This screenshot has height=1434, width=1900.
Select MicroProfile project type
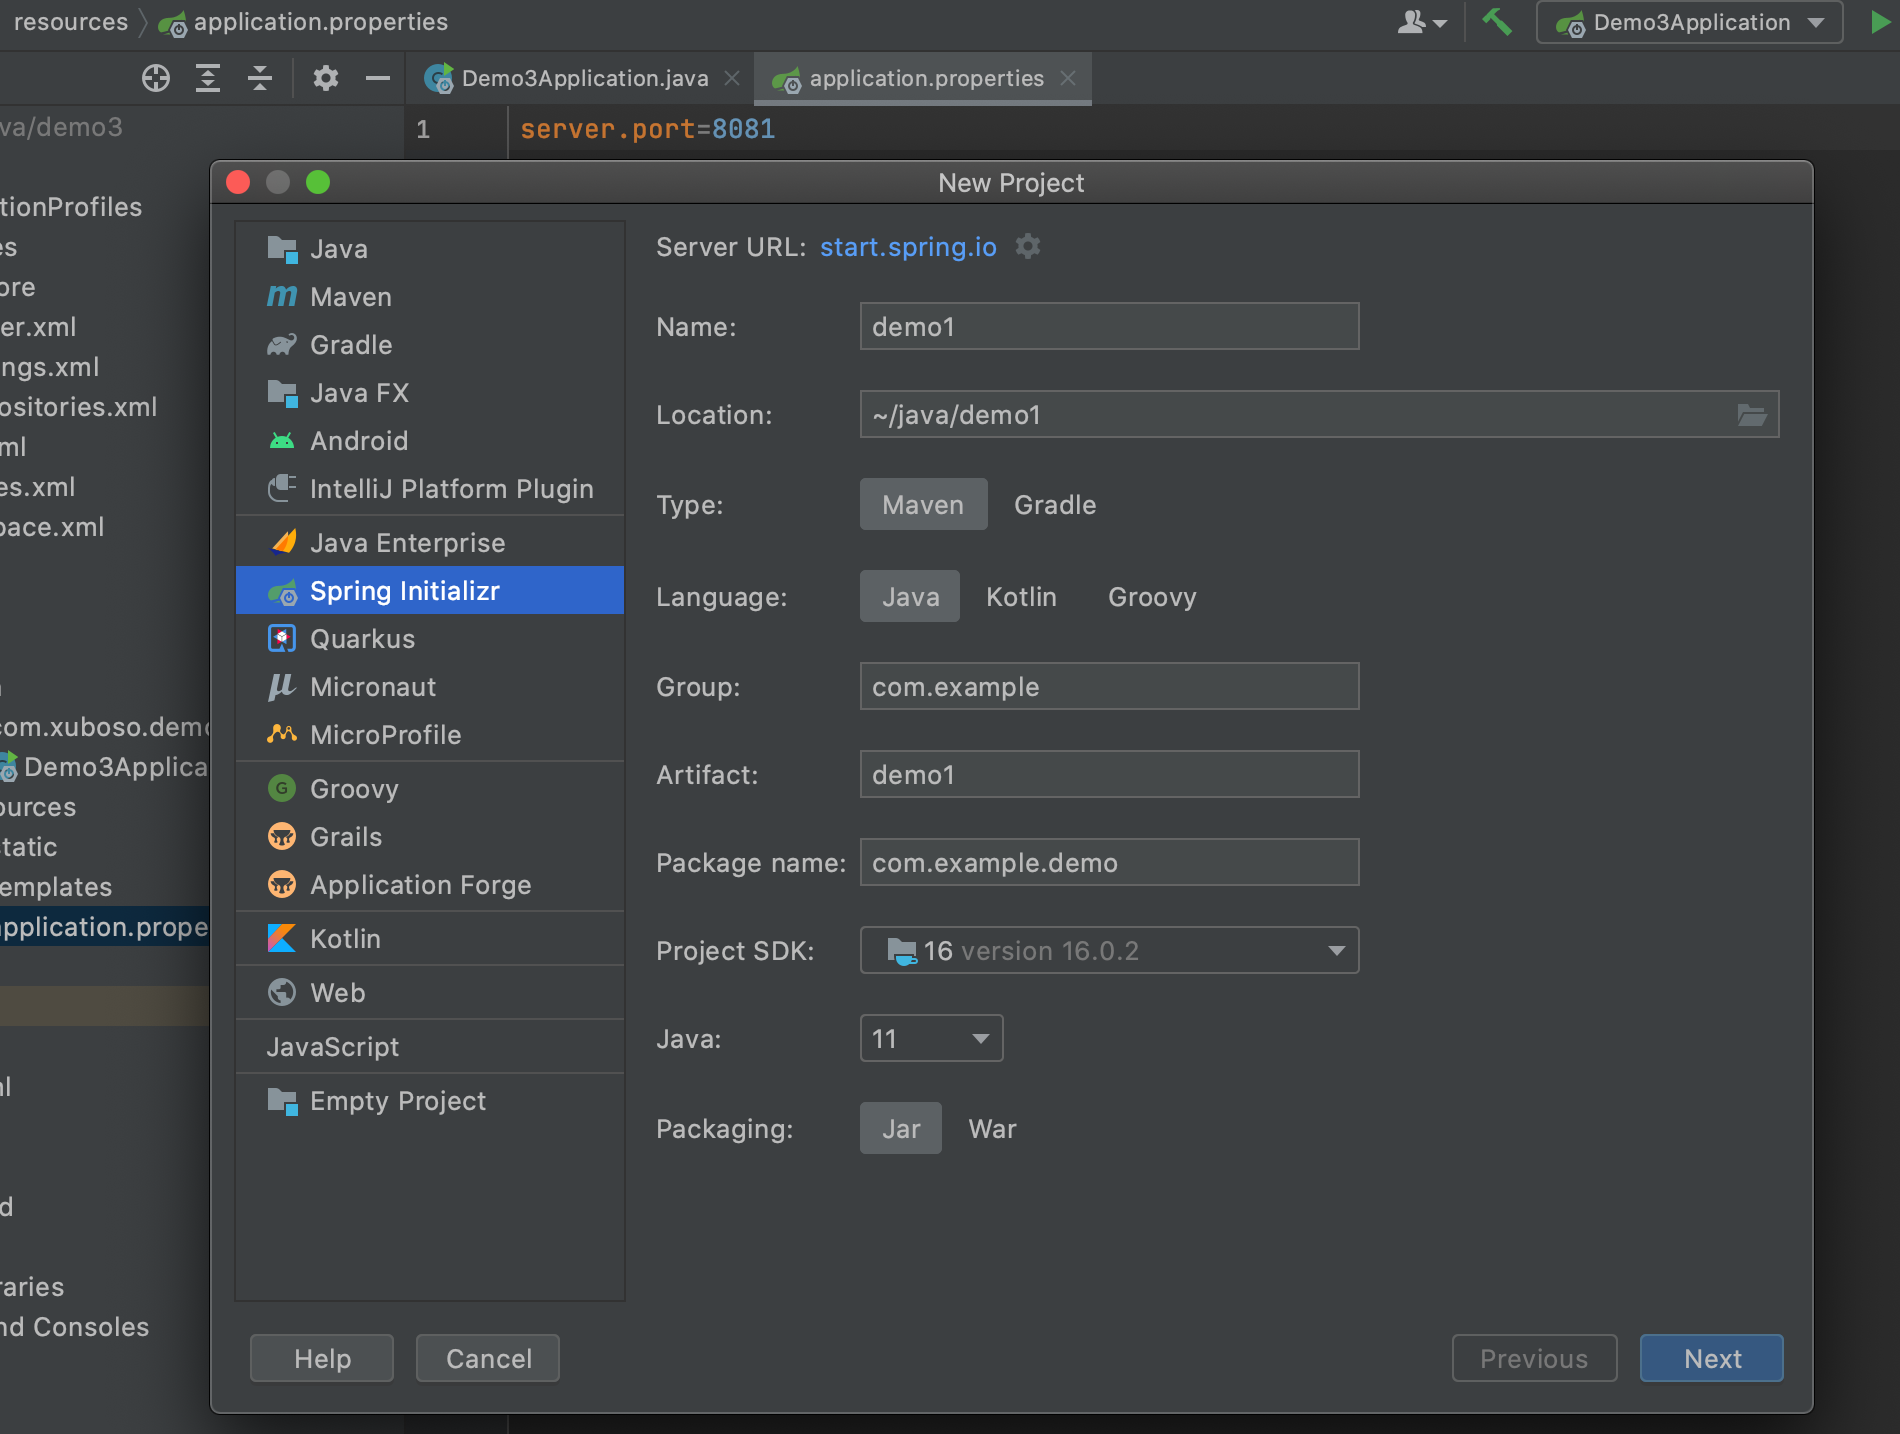tap(430, 735)
